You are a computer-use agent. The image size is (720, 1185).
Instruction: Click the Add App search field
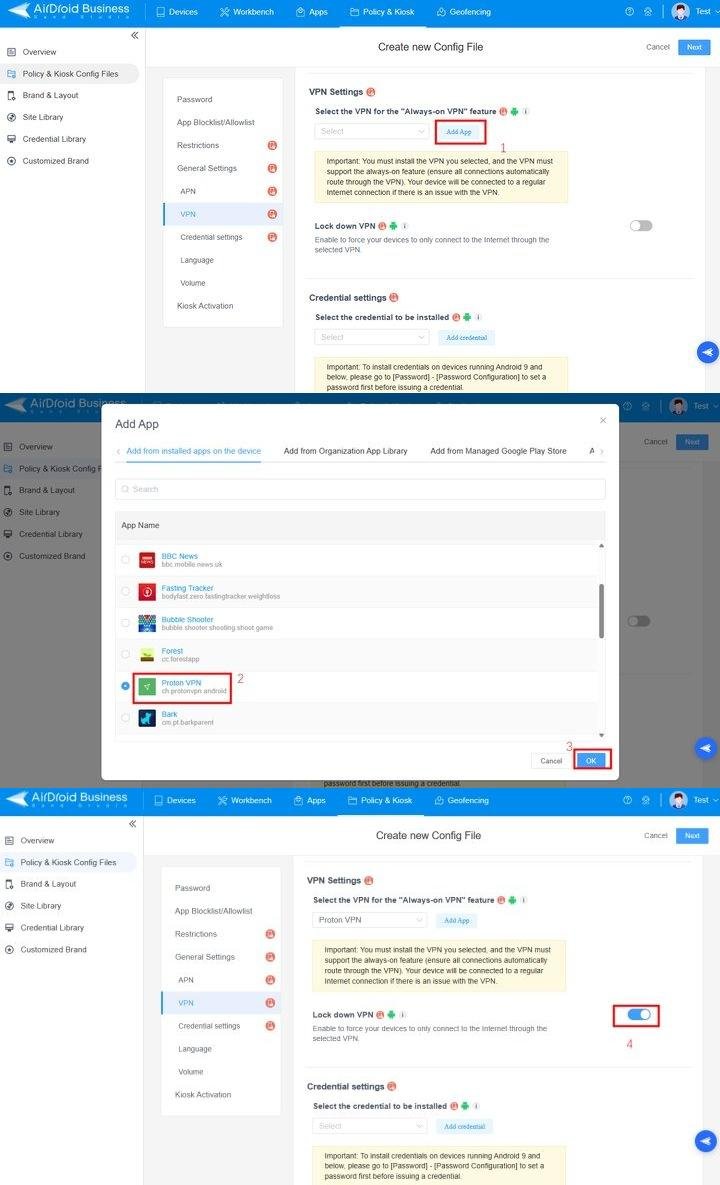360,490
